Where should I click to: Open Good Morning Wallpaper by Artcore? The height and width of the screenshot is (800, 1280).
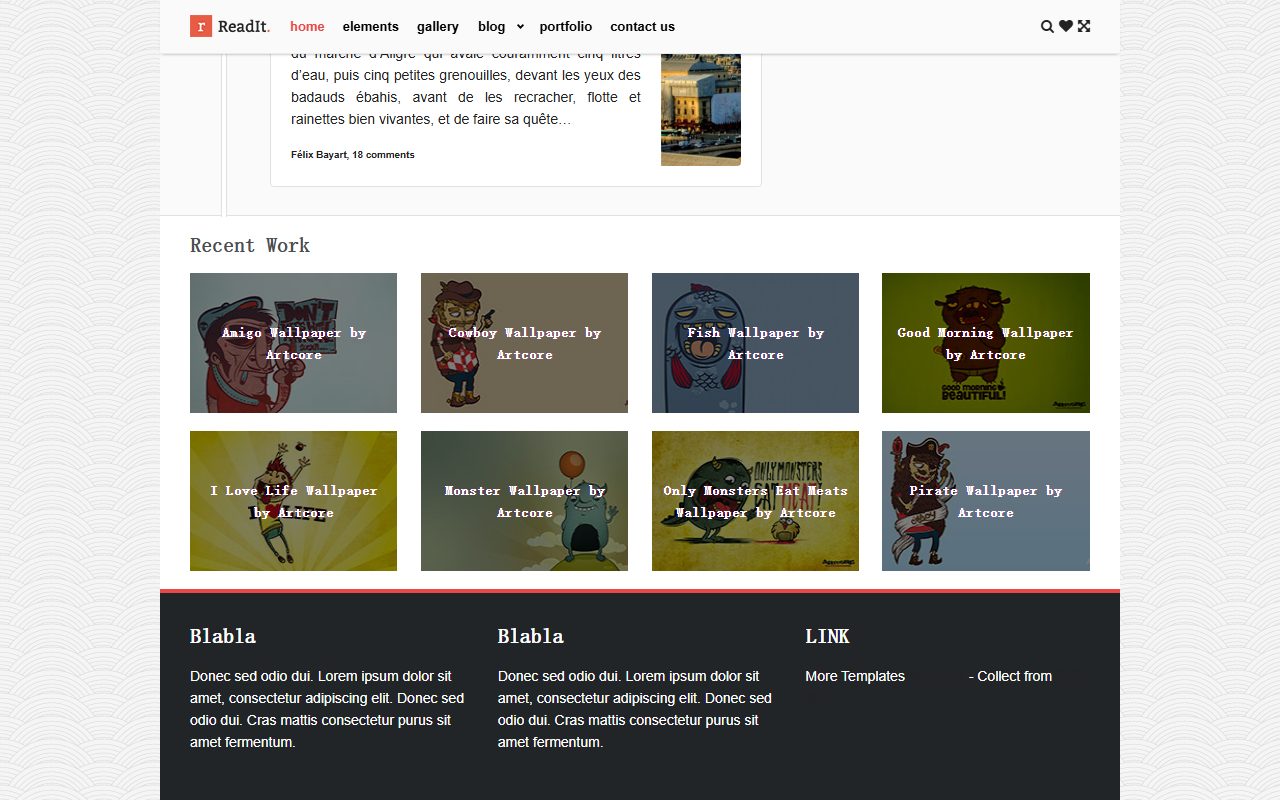click(x=986, y=343)
